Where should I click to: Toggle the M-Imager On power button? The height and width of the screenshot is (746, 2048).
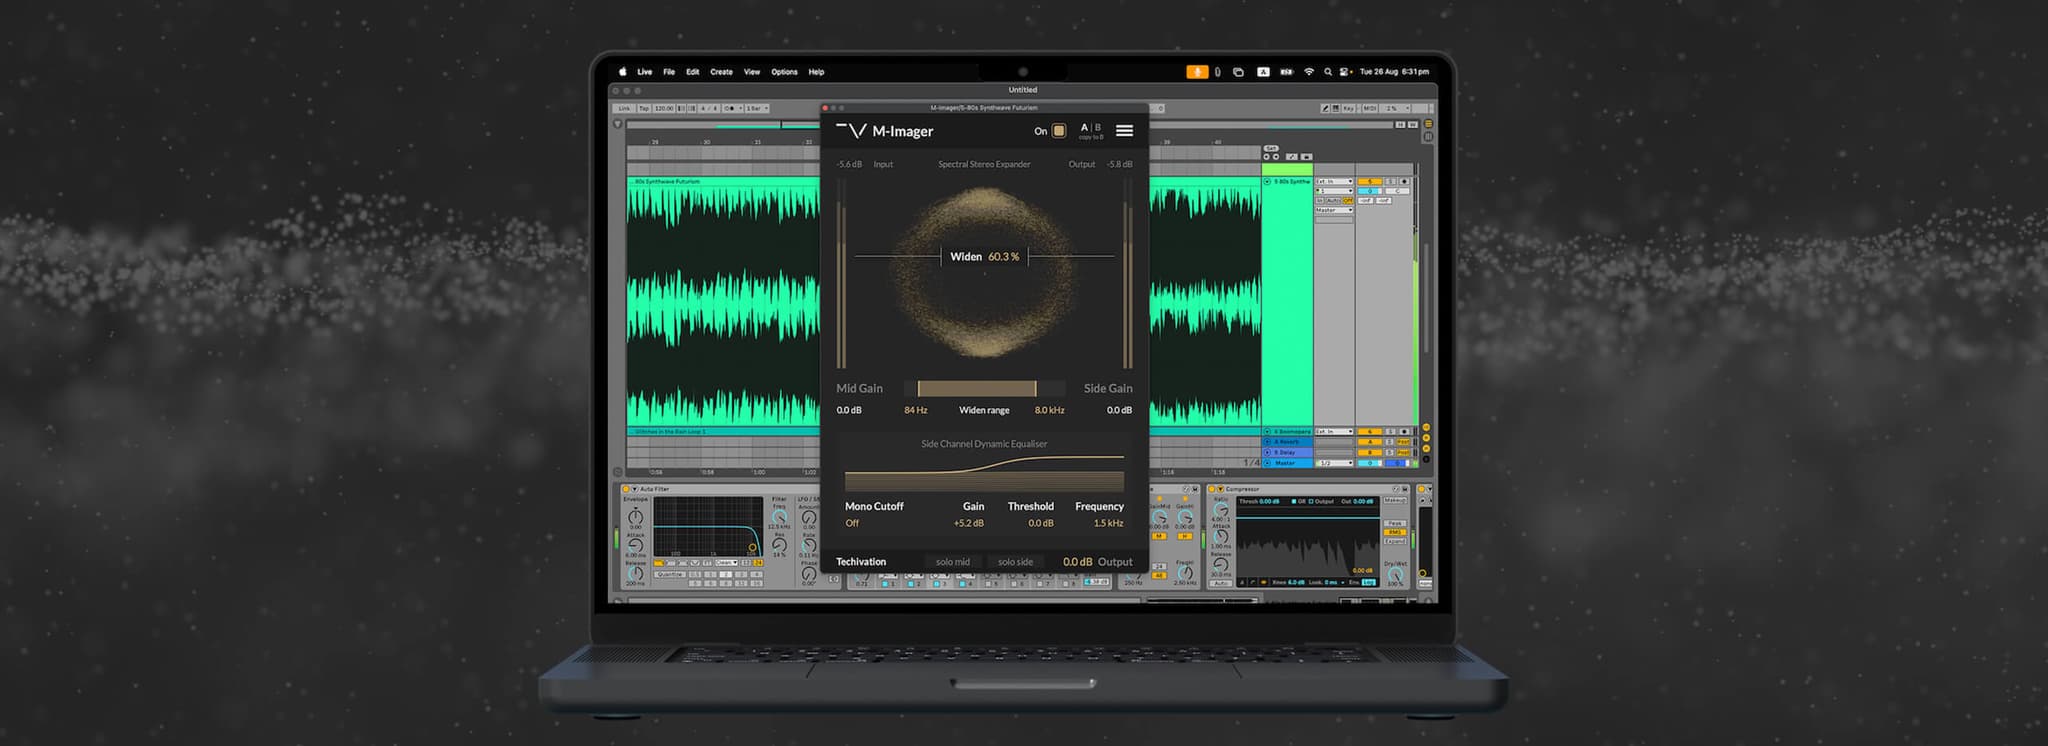tap(1059, 131)
